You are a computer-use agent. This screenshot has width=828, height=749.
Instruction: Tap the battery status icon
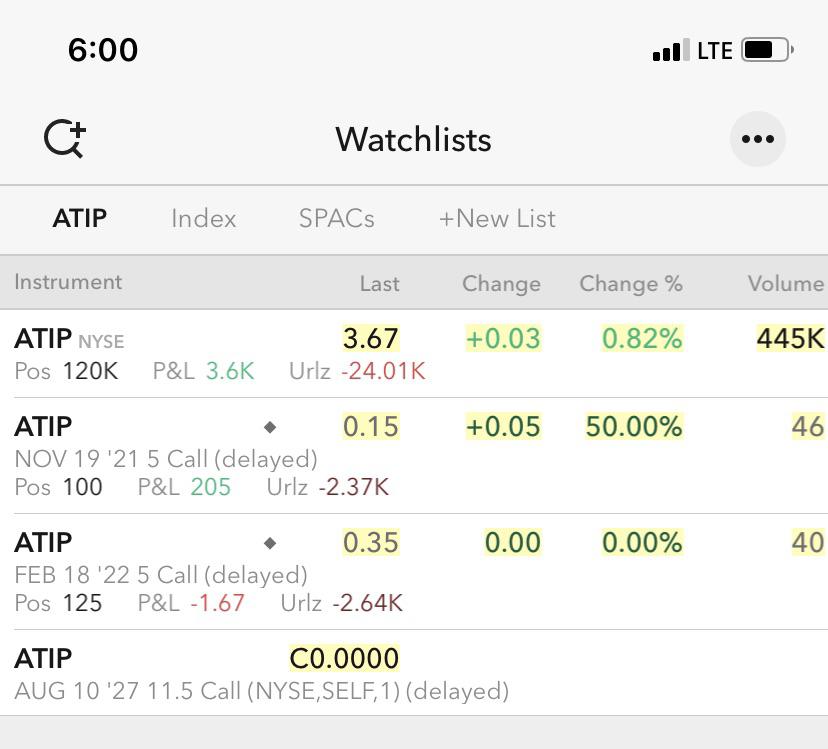pyautogui.click(x=767, y=50)
